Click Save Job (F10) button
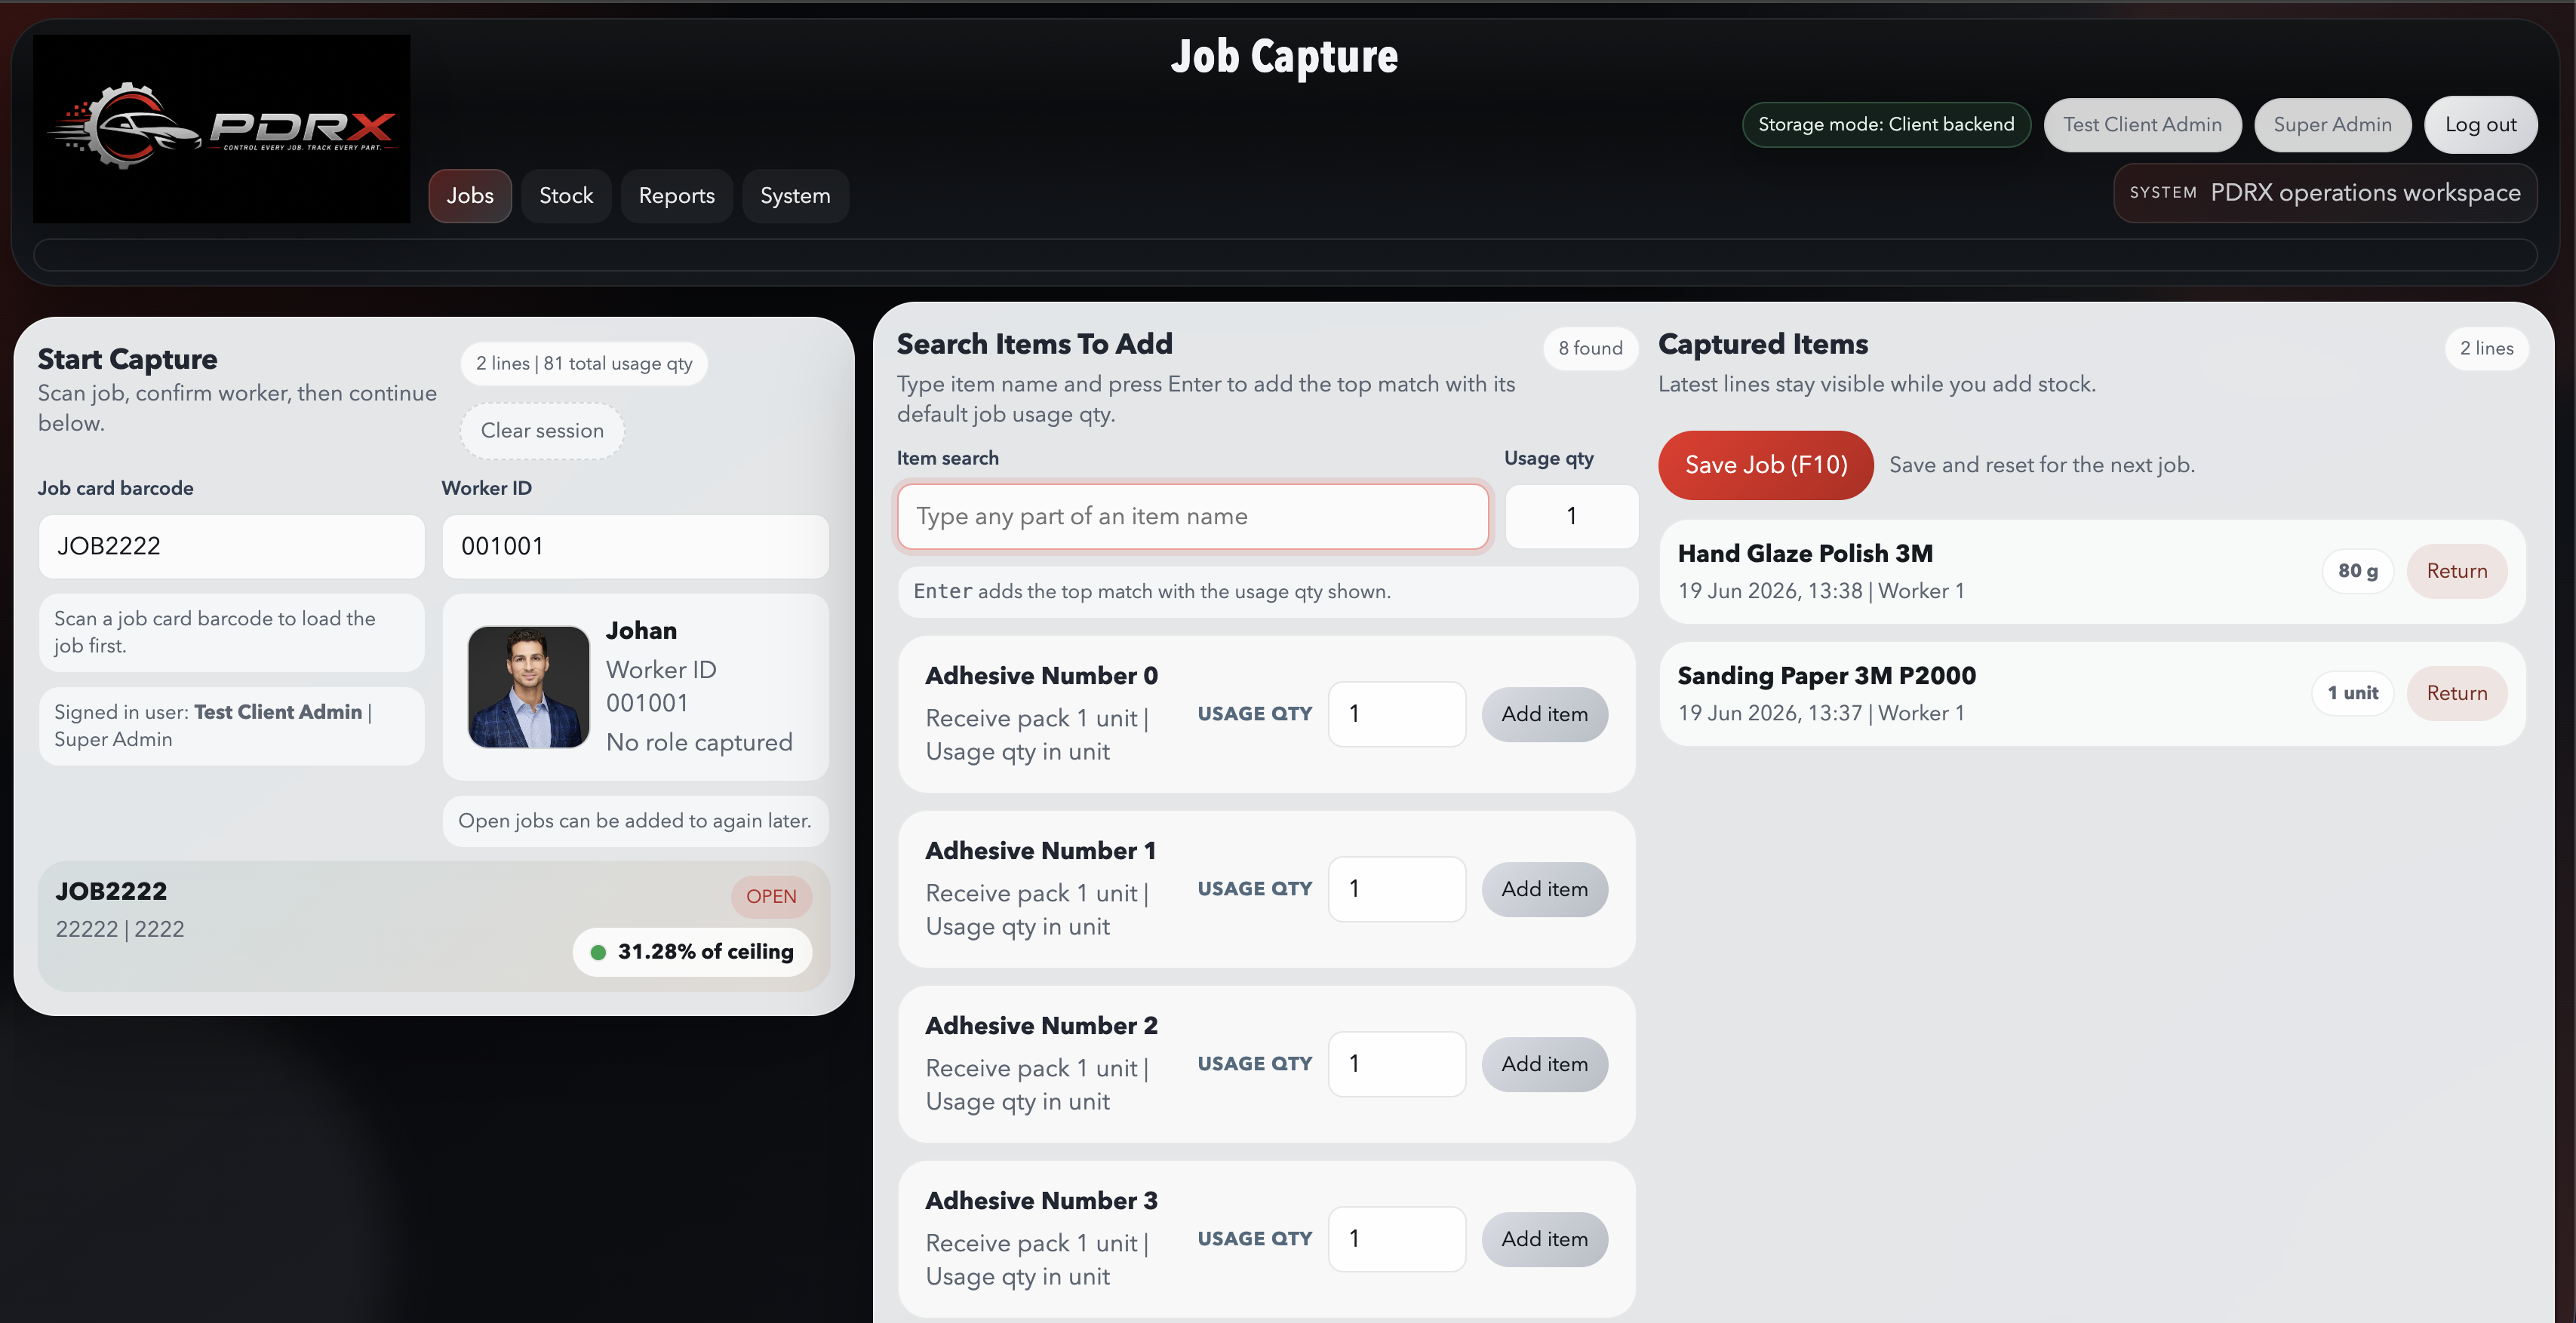Image resolution: width=2576 pixels, height=1323 pixels. pos(1766,465)
